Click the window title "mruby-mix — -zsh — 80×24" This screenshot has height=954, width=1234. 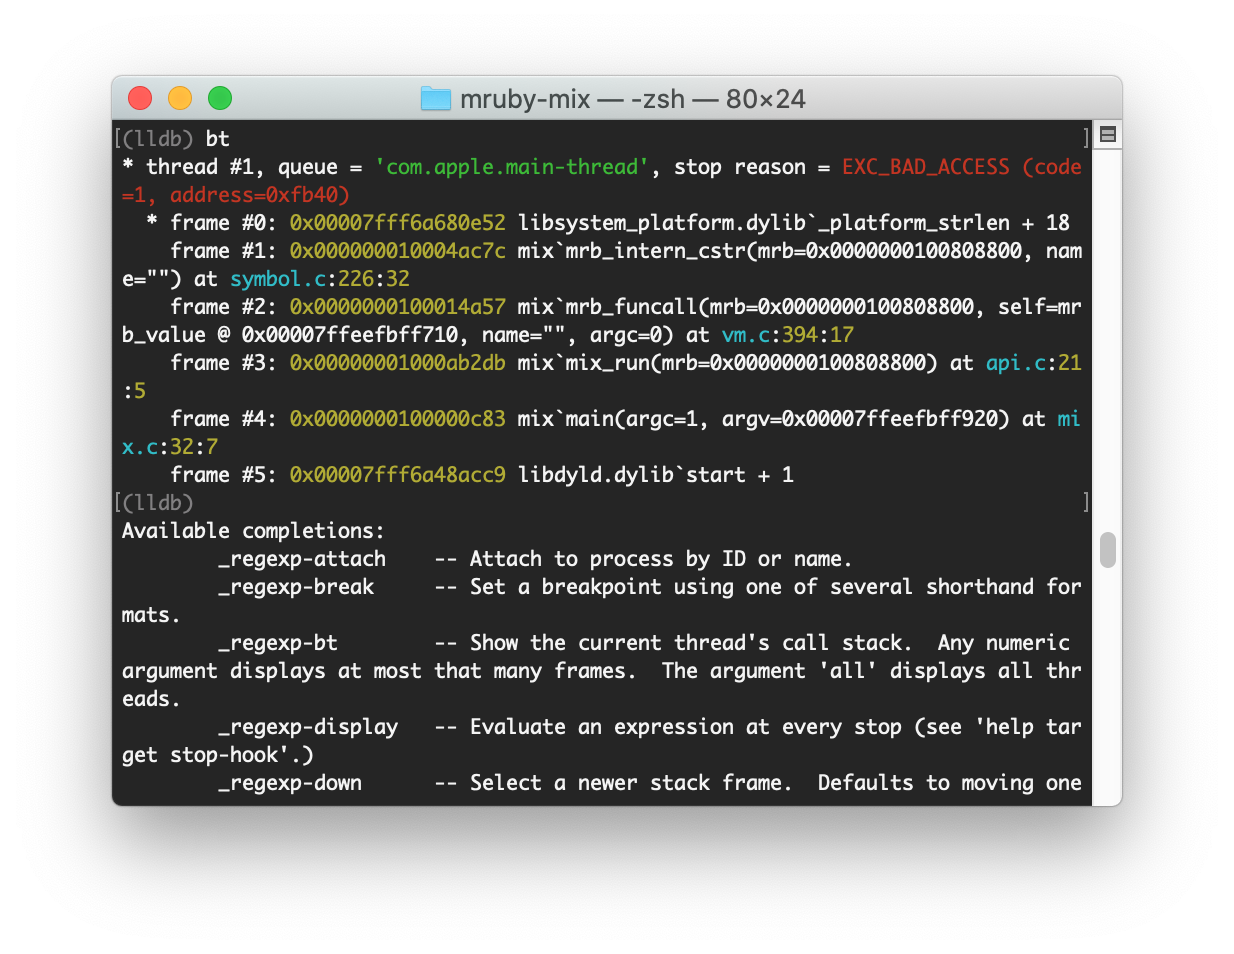[x=632, y=99]
